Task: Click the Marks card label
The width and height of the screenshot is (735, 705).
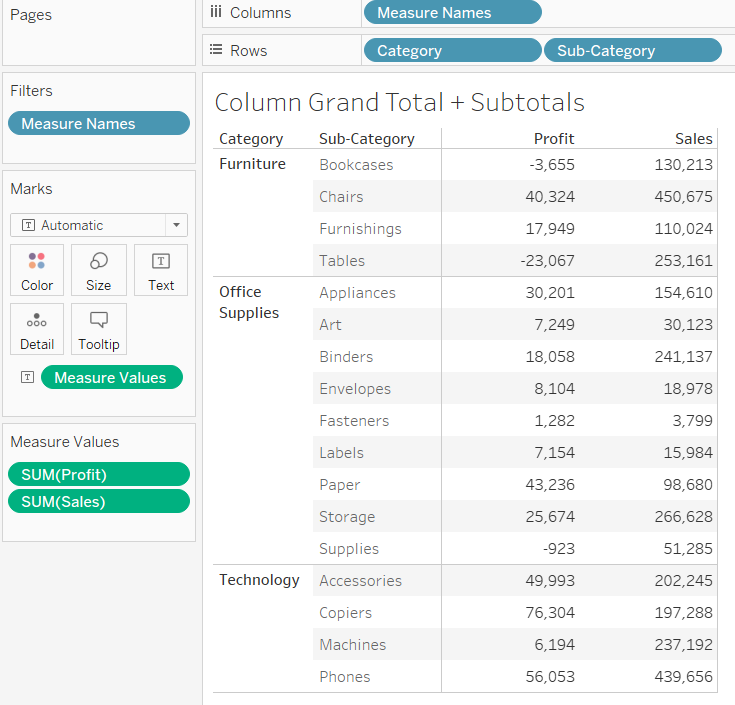Action: 31,188
